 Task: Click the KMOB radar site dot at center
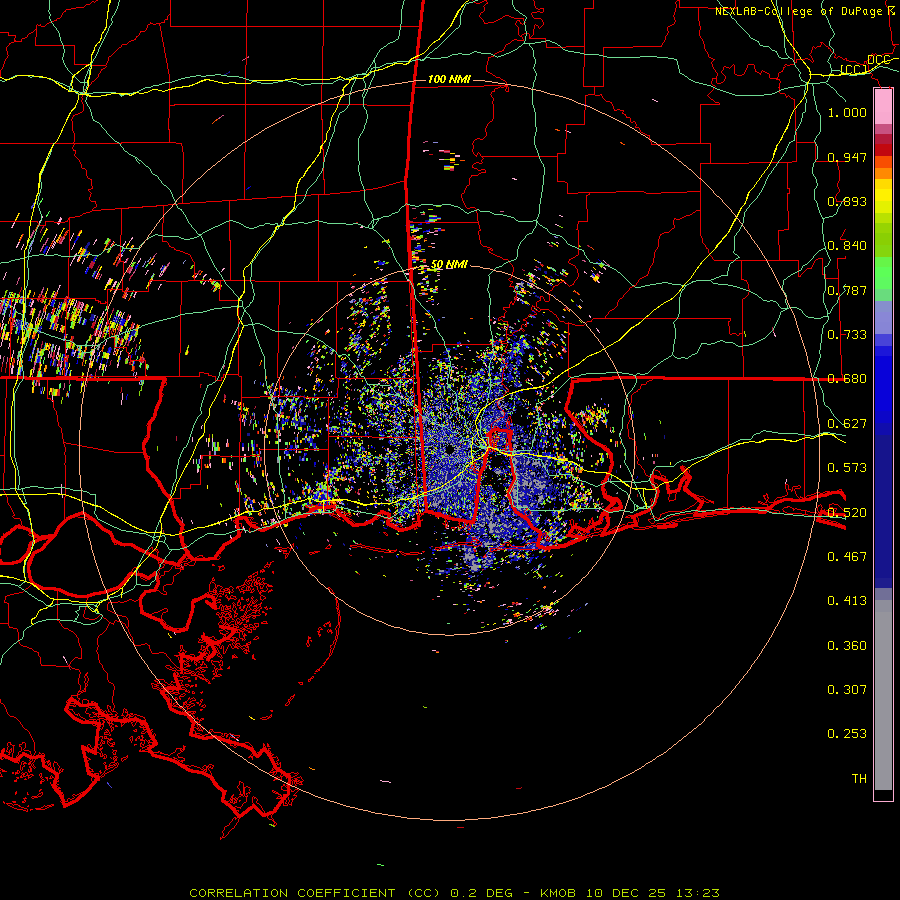tap(449, 449)
